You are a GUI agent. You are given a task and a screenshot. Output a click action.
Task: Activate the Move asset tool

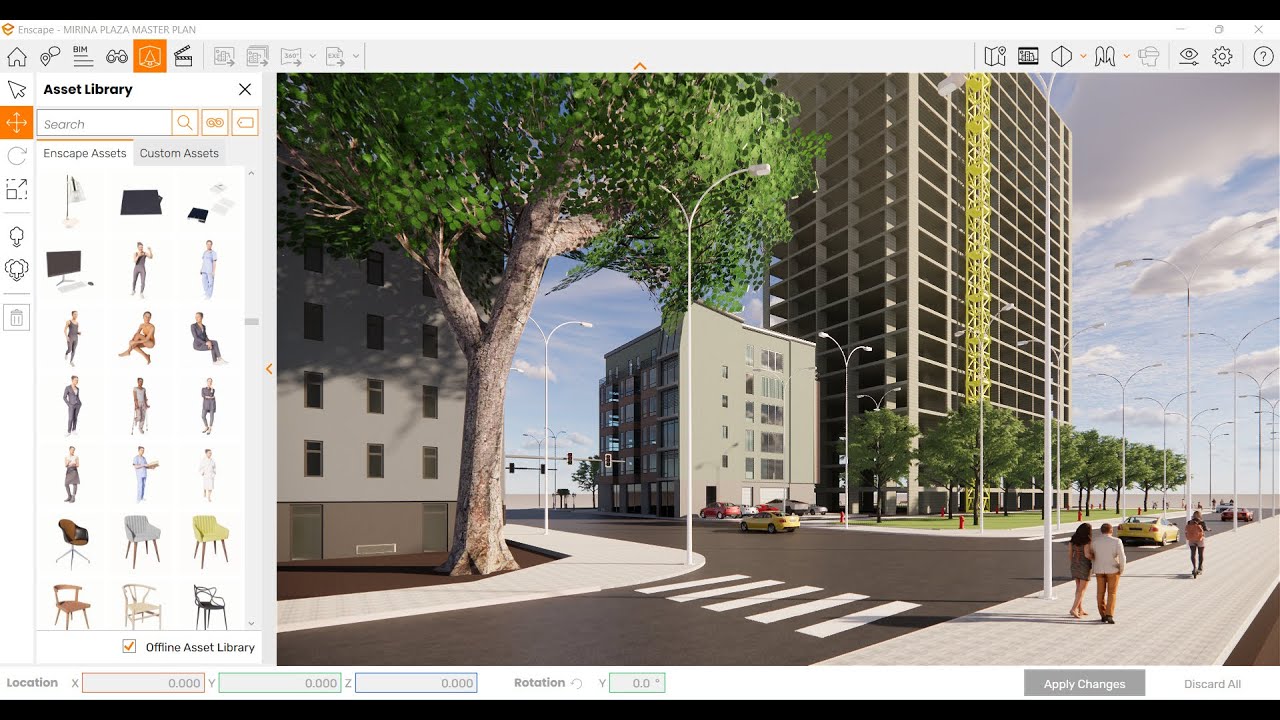click(x=16, y=123)
